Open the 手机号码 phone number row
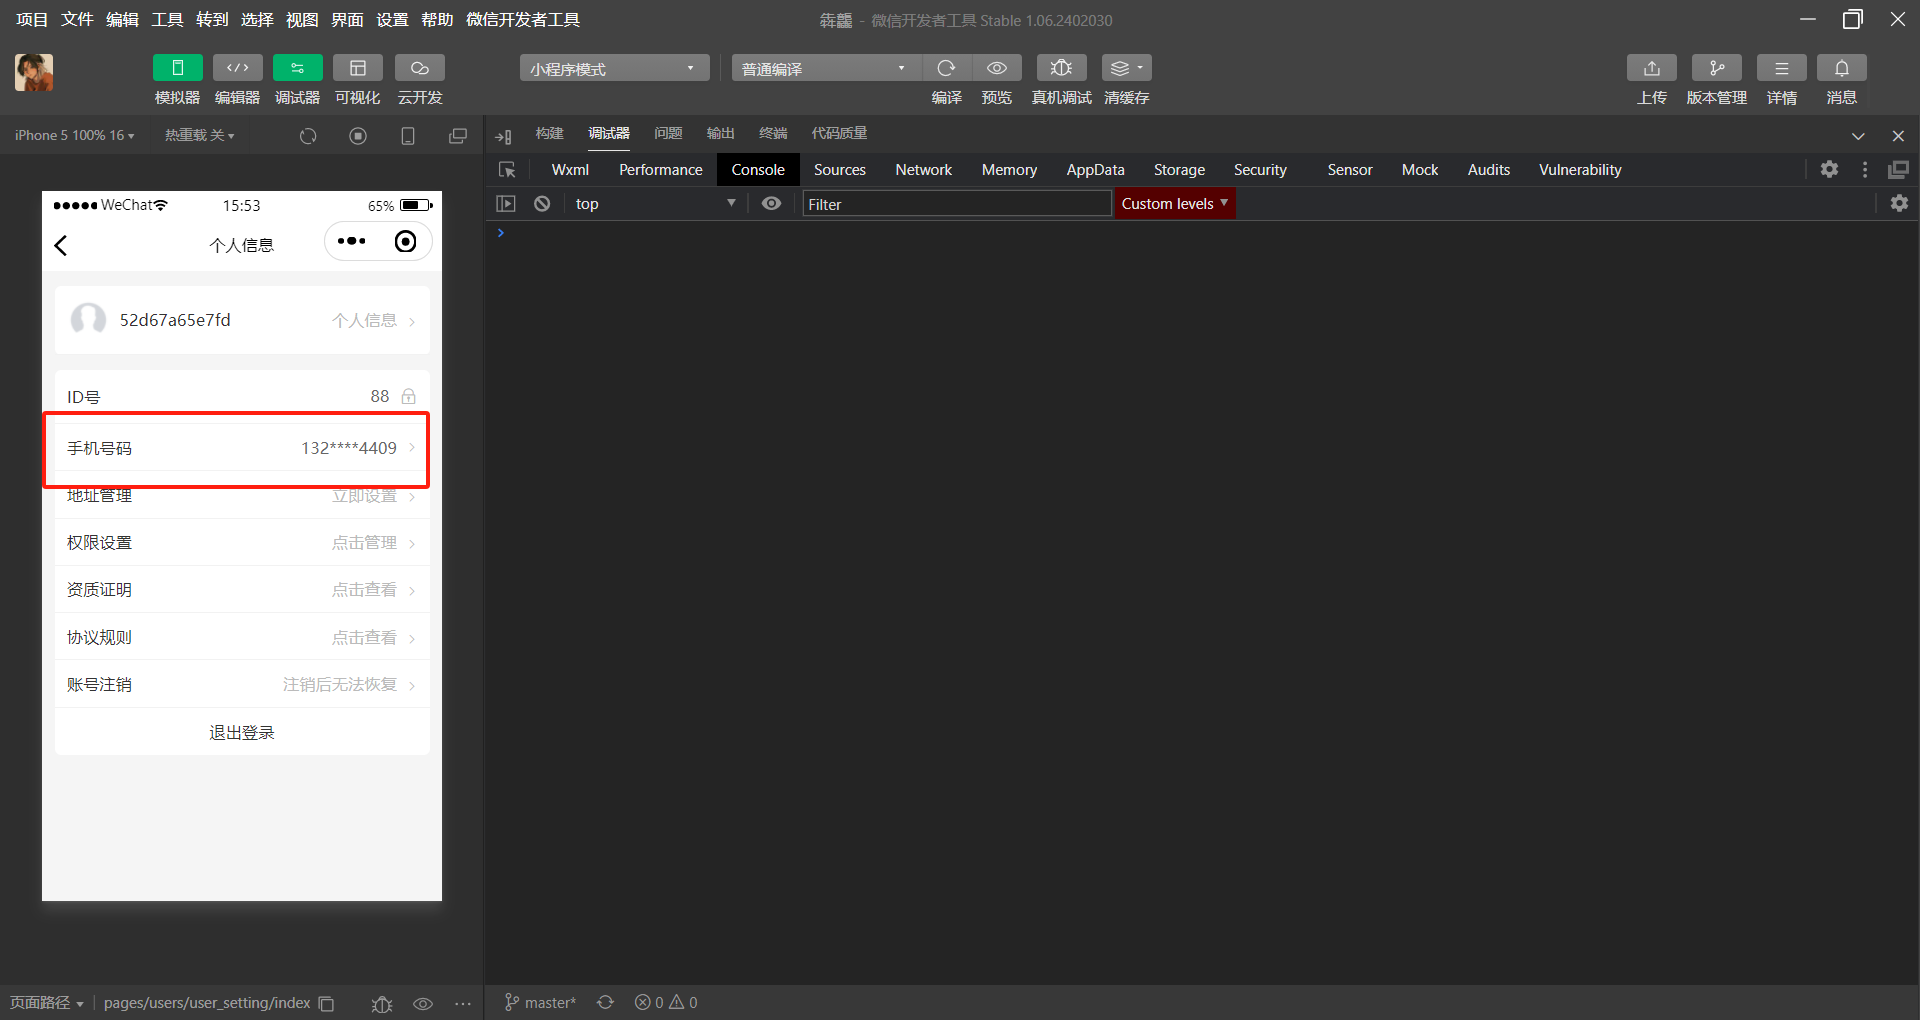 pos(242,448)
